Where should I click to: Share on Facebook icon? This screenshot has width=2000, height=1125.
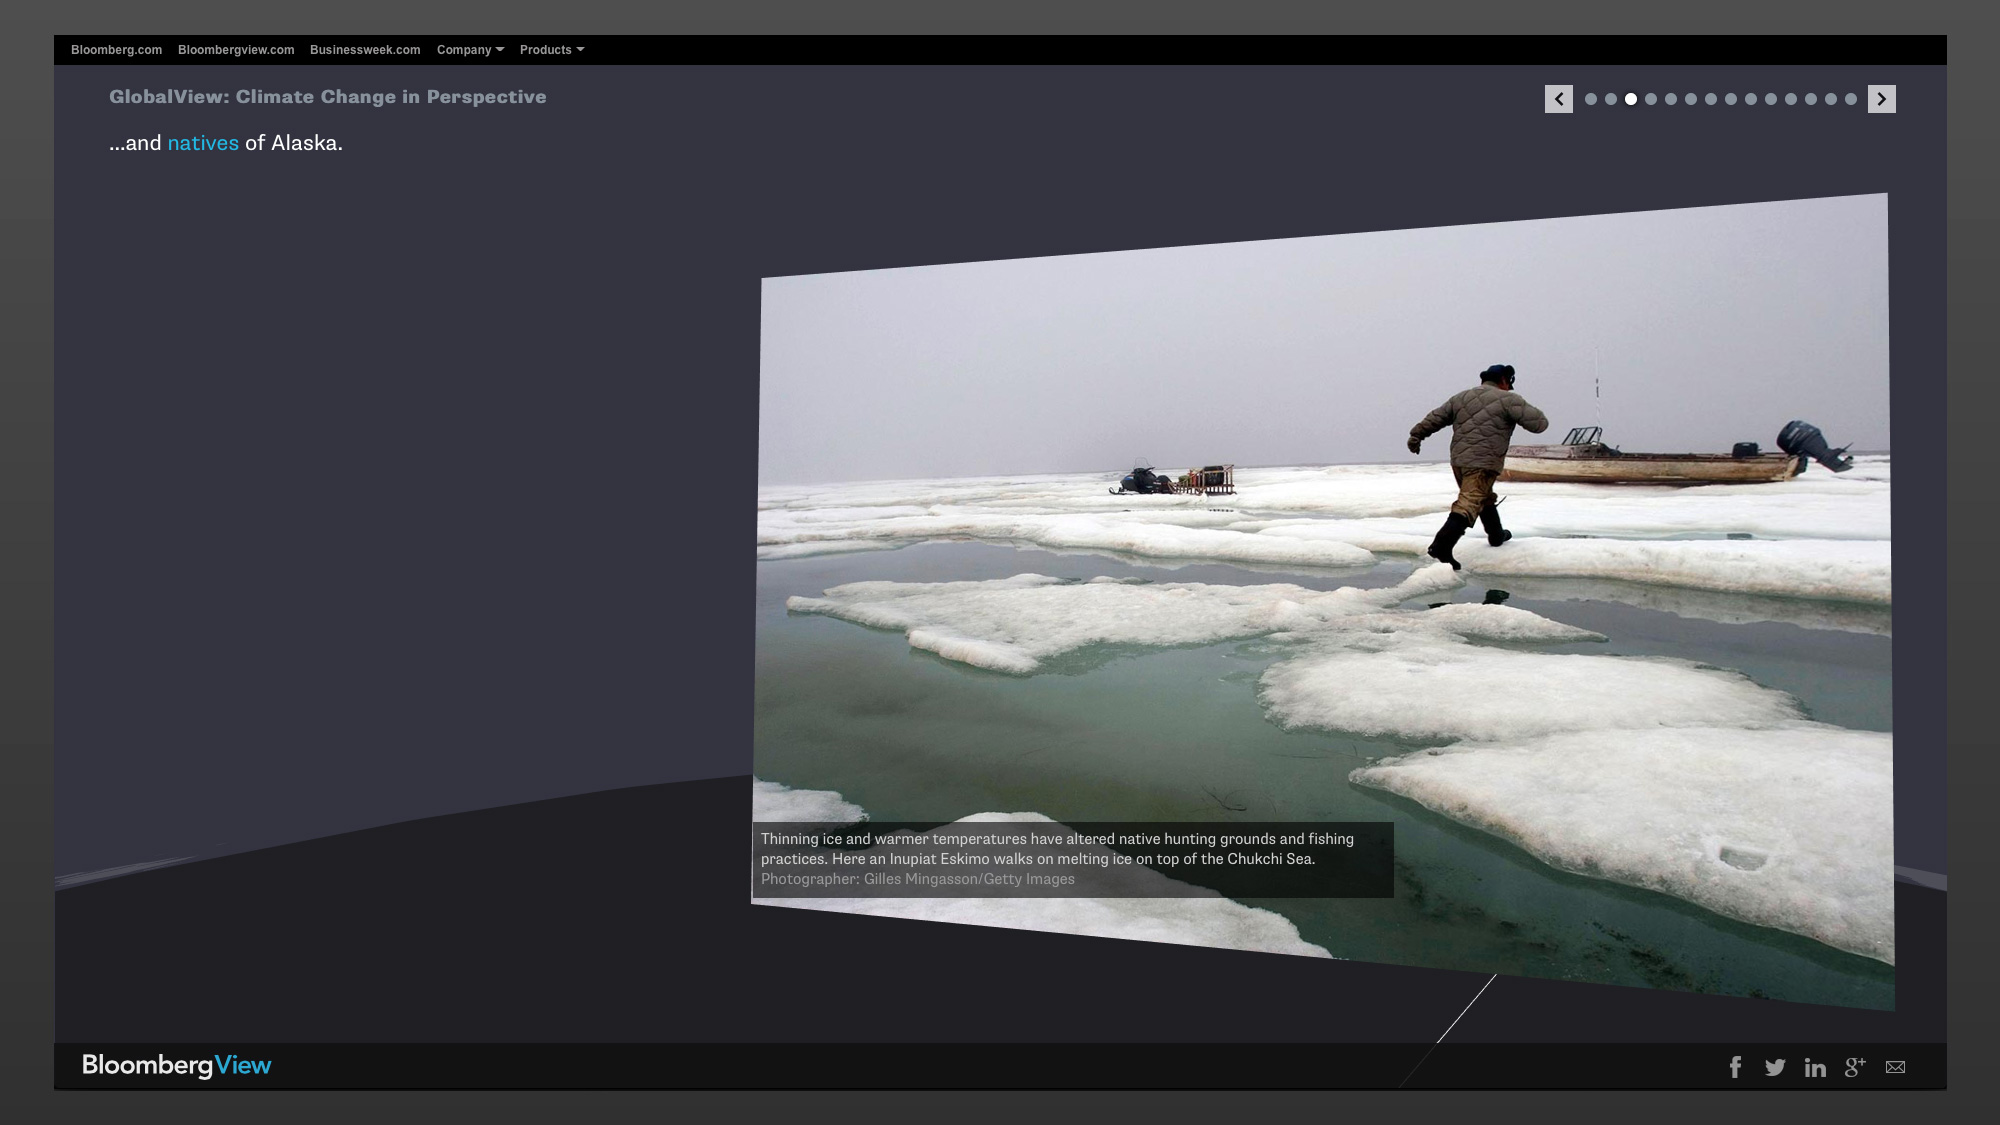pyautogui.click(x=1736, y=1067)
